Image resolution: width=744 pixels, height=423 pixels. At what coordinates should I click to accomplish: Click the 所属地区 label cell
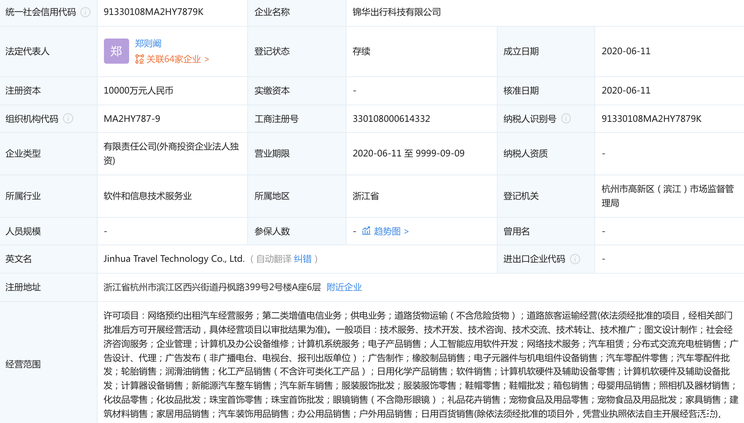[x=297, y=196]
